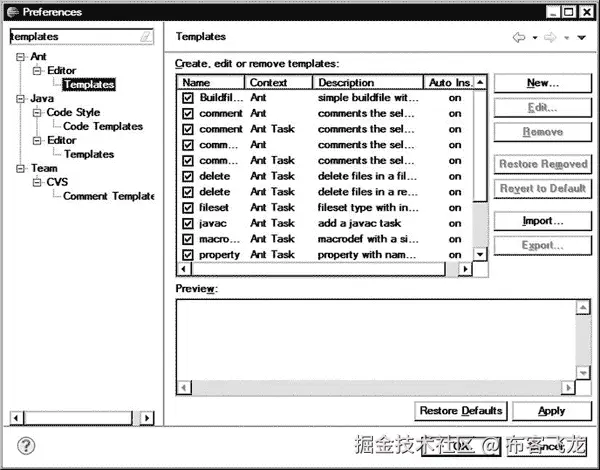Sort by Context column header
Screen dimensions: 600x470
[x=279, y=83]
